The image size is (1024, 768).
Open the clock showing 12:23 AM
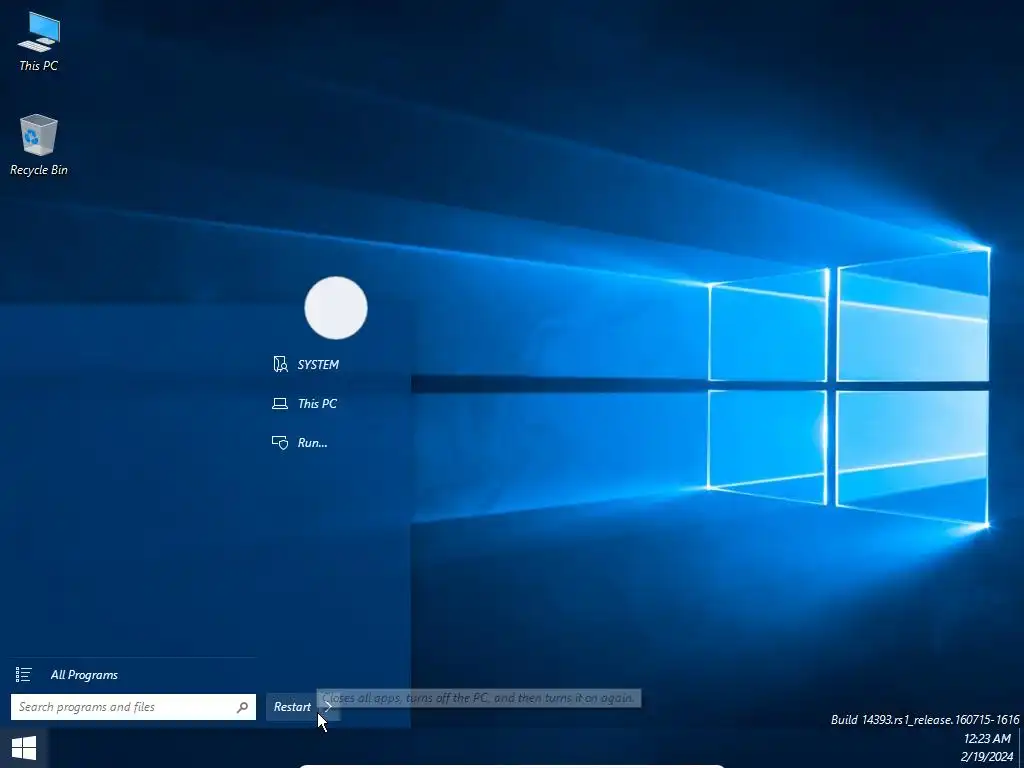coord(987,739)
